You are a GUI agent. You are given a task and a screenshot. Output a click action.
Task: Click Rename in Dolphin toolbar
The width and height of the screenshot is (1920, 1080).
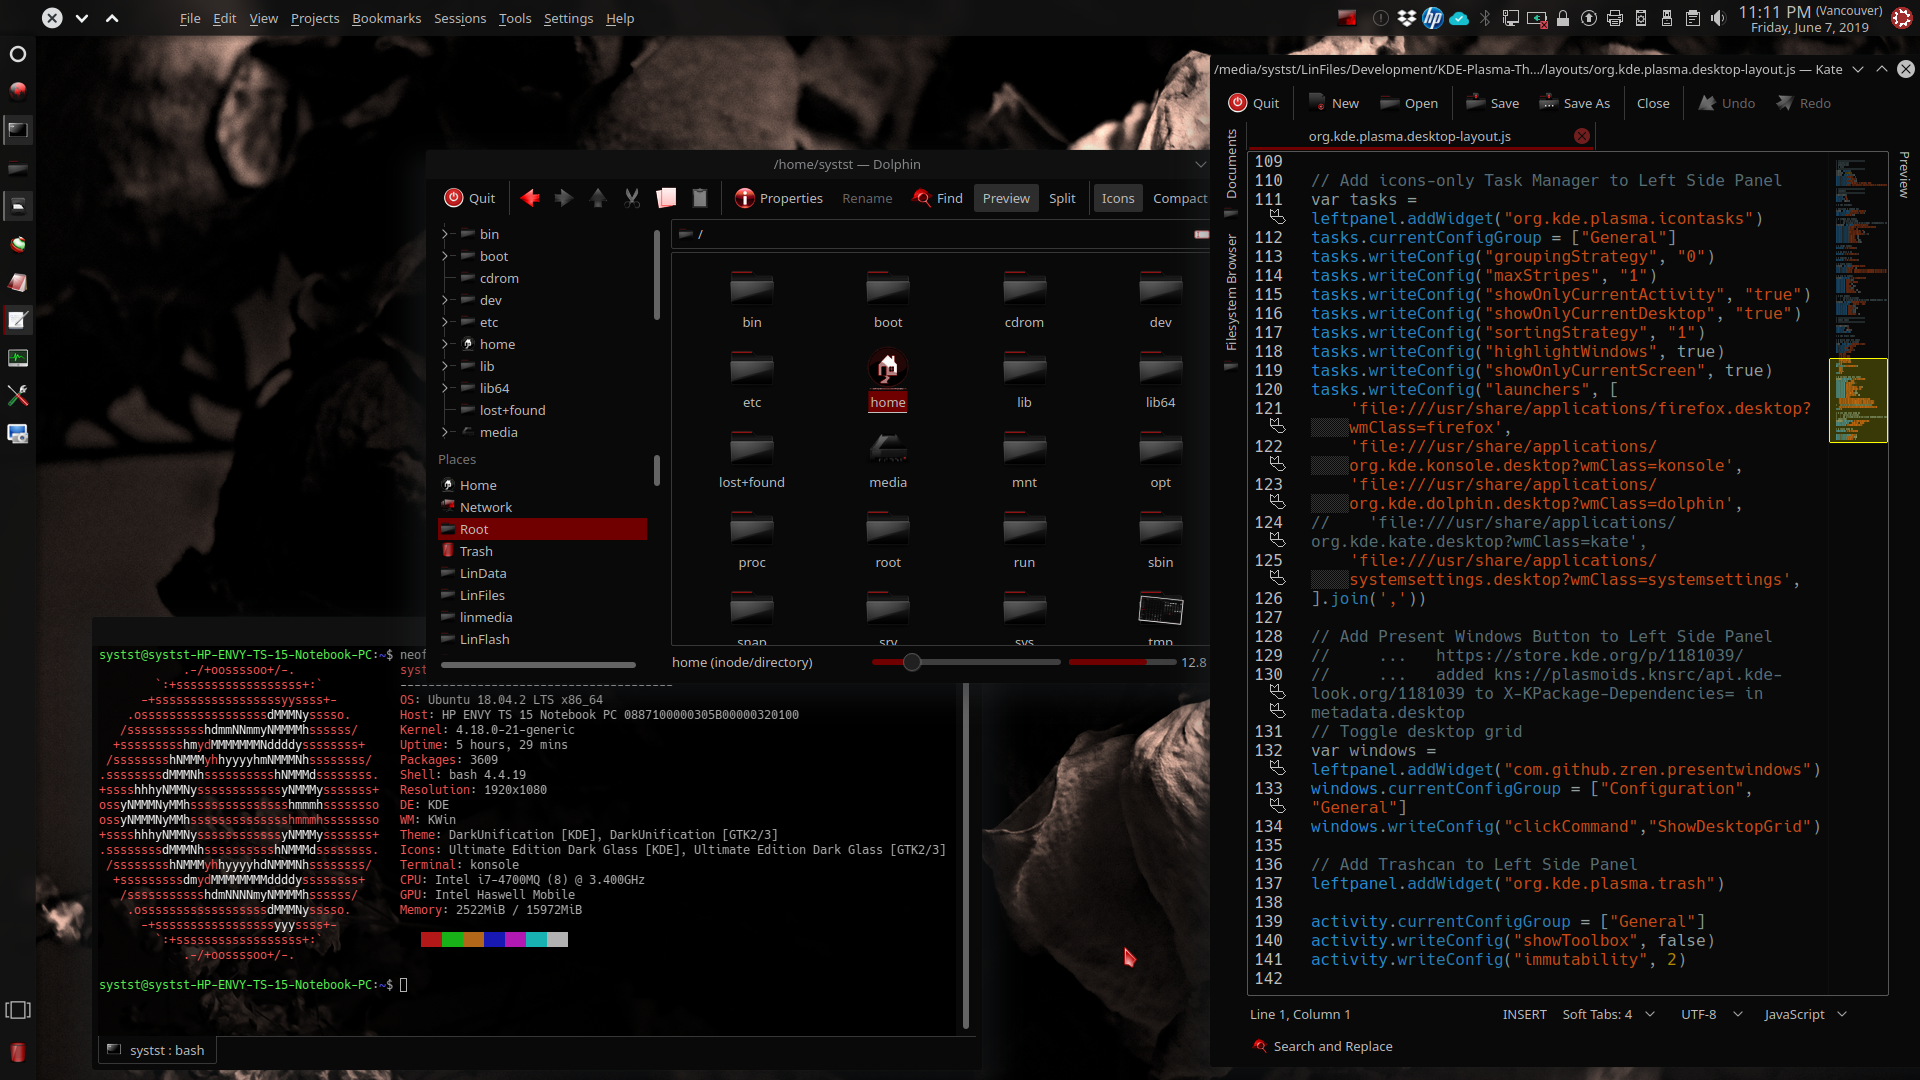pyautogui.click(x=867, y=198)
